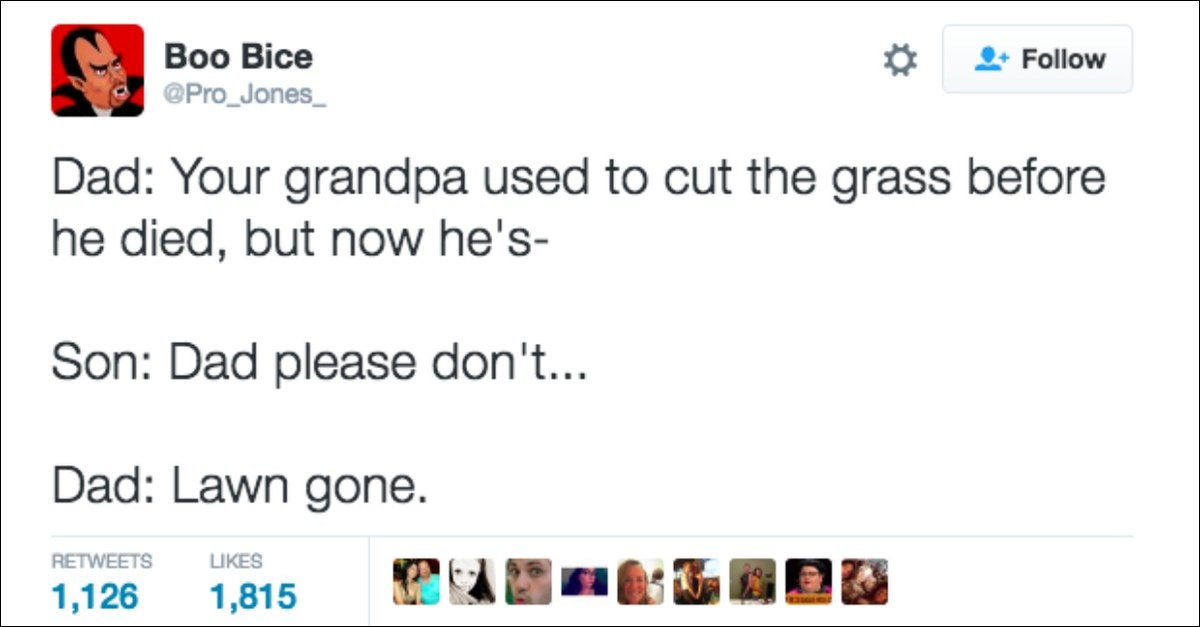Viewport: 1200px width, 627px height.
Task: Click the Follow button
Action: (1037, 59)
